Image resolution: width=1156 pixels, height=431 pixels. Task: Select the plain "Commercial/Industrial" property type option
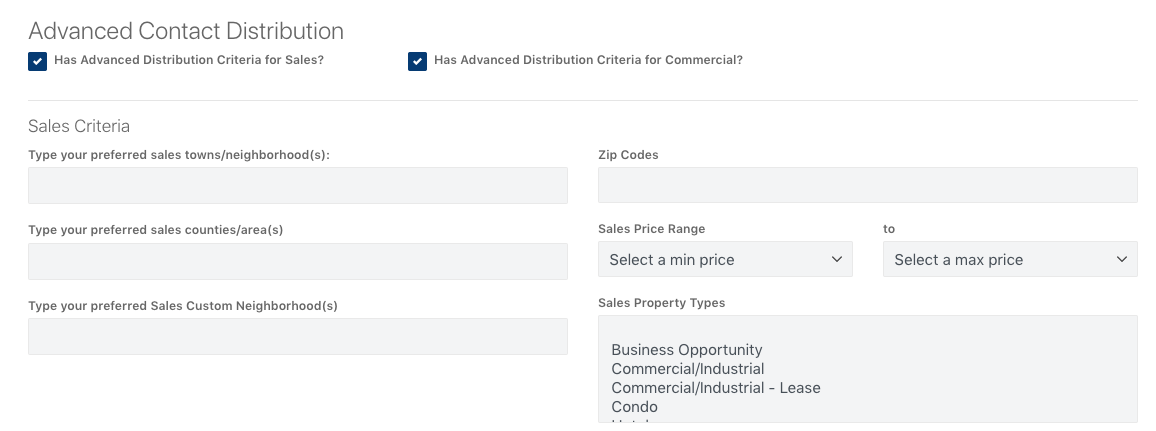click(687, 369)
